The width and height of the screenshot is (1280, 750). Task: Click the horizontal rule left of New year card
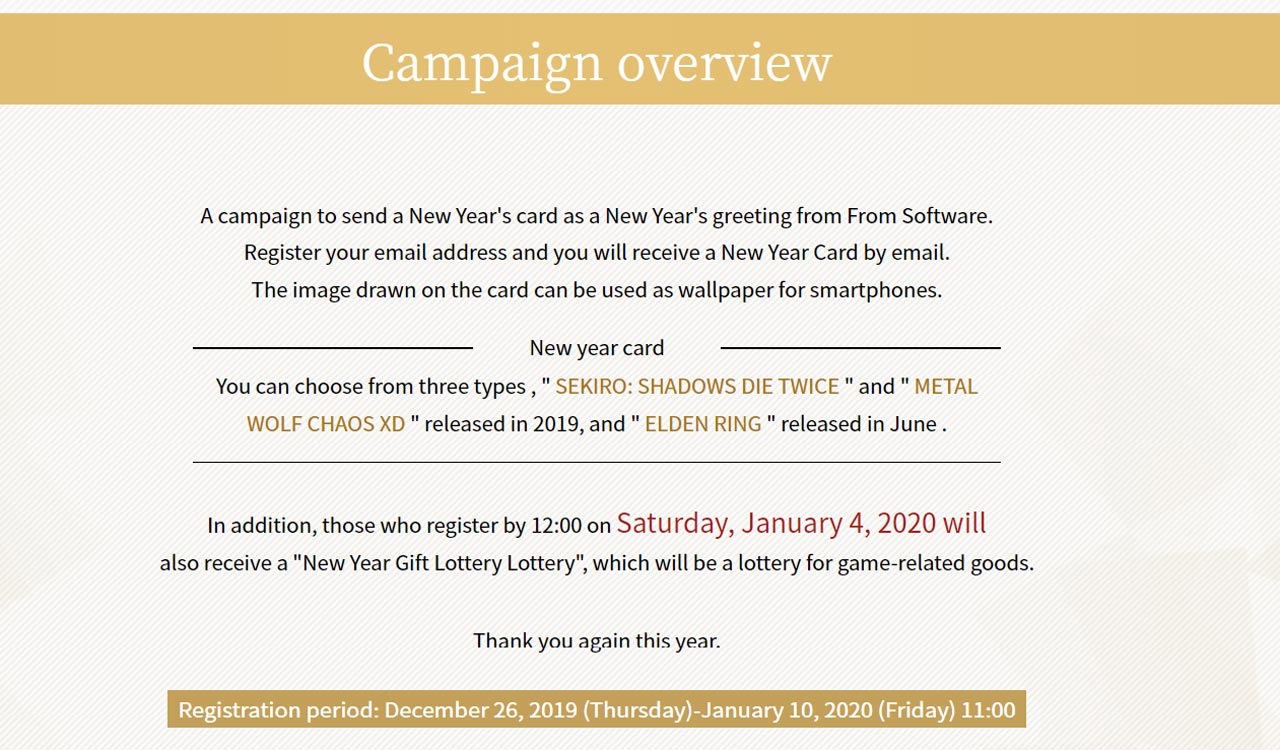tap(332, 348)
